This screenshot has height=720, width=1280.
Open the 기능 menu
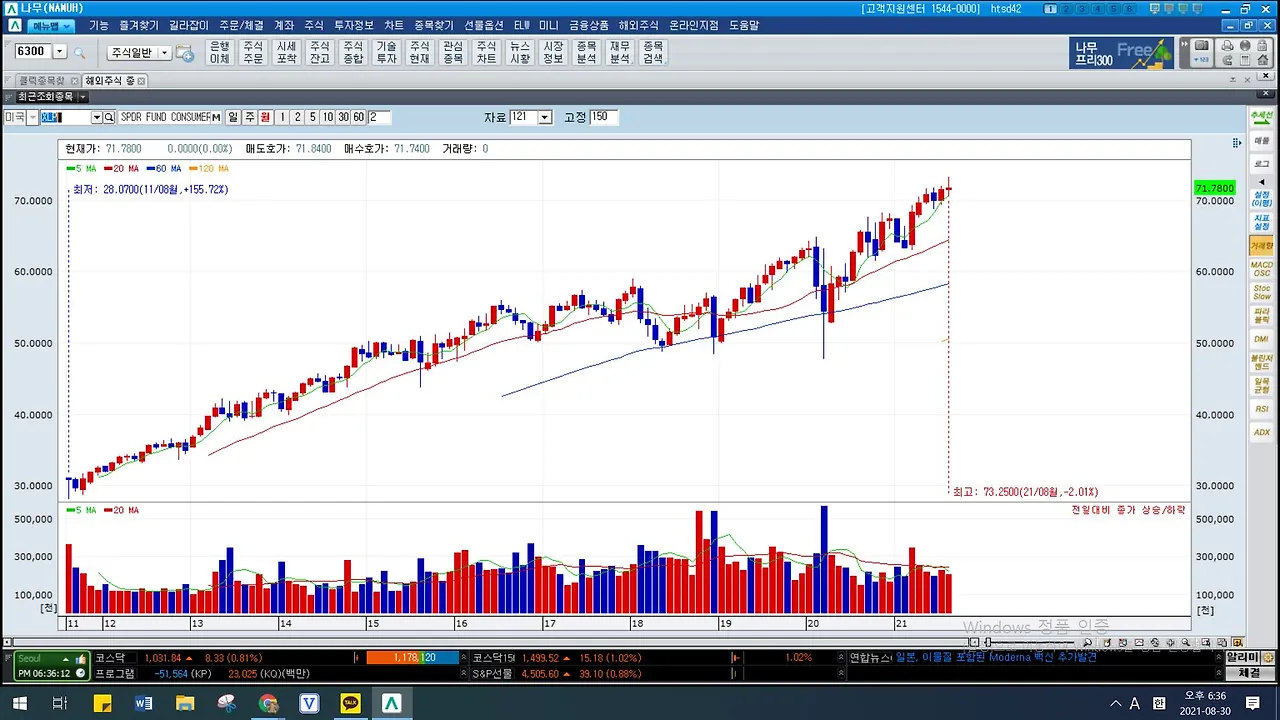point(98,25)
